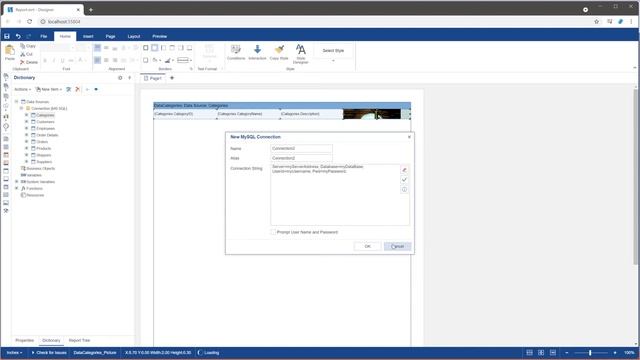Click Cancel in New MySQL Connection dialog
The image size is (640, 360).
(x=398, y=246)
